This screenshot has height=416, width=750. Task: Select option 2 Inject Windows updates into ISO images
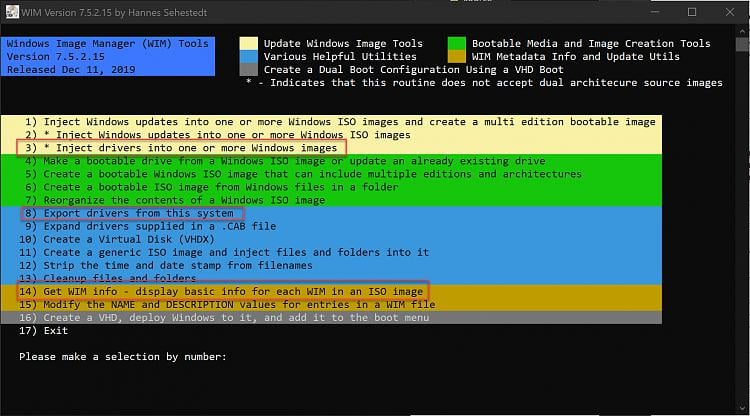point(218,135)
